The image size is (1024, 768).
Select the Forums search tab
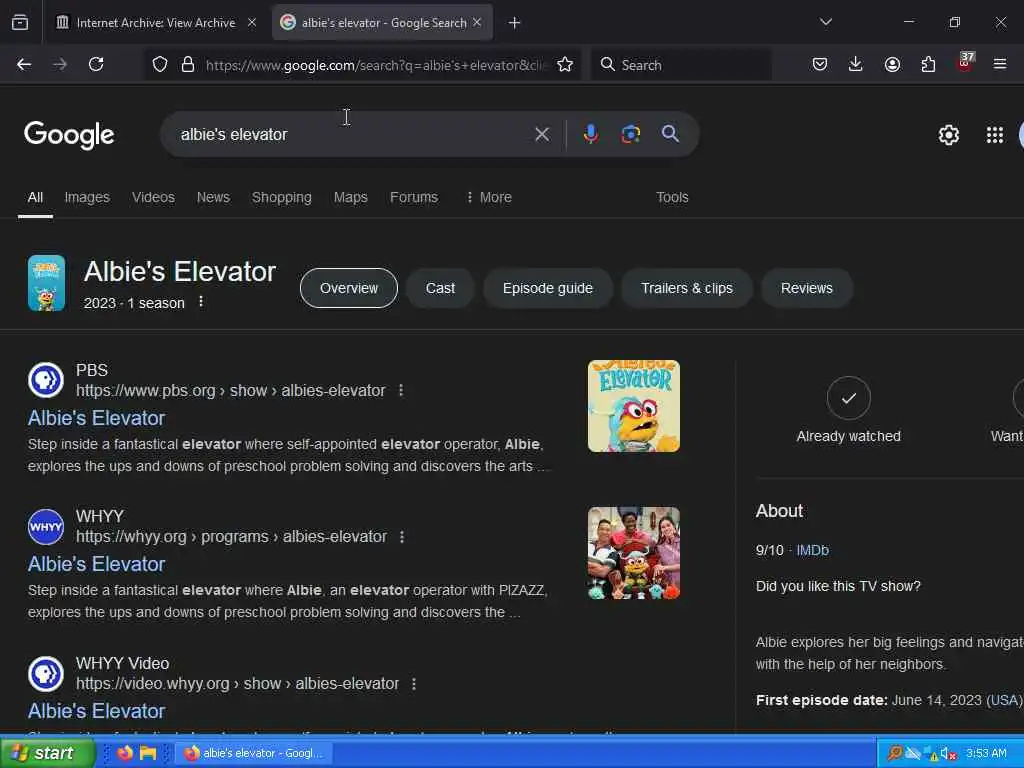tap(414, 197)
